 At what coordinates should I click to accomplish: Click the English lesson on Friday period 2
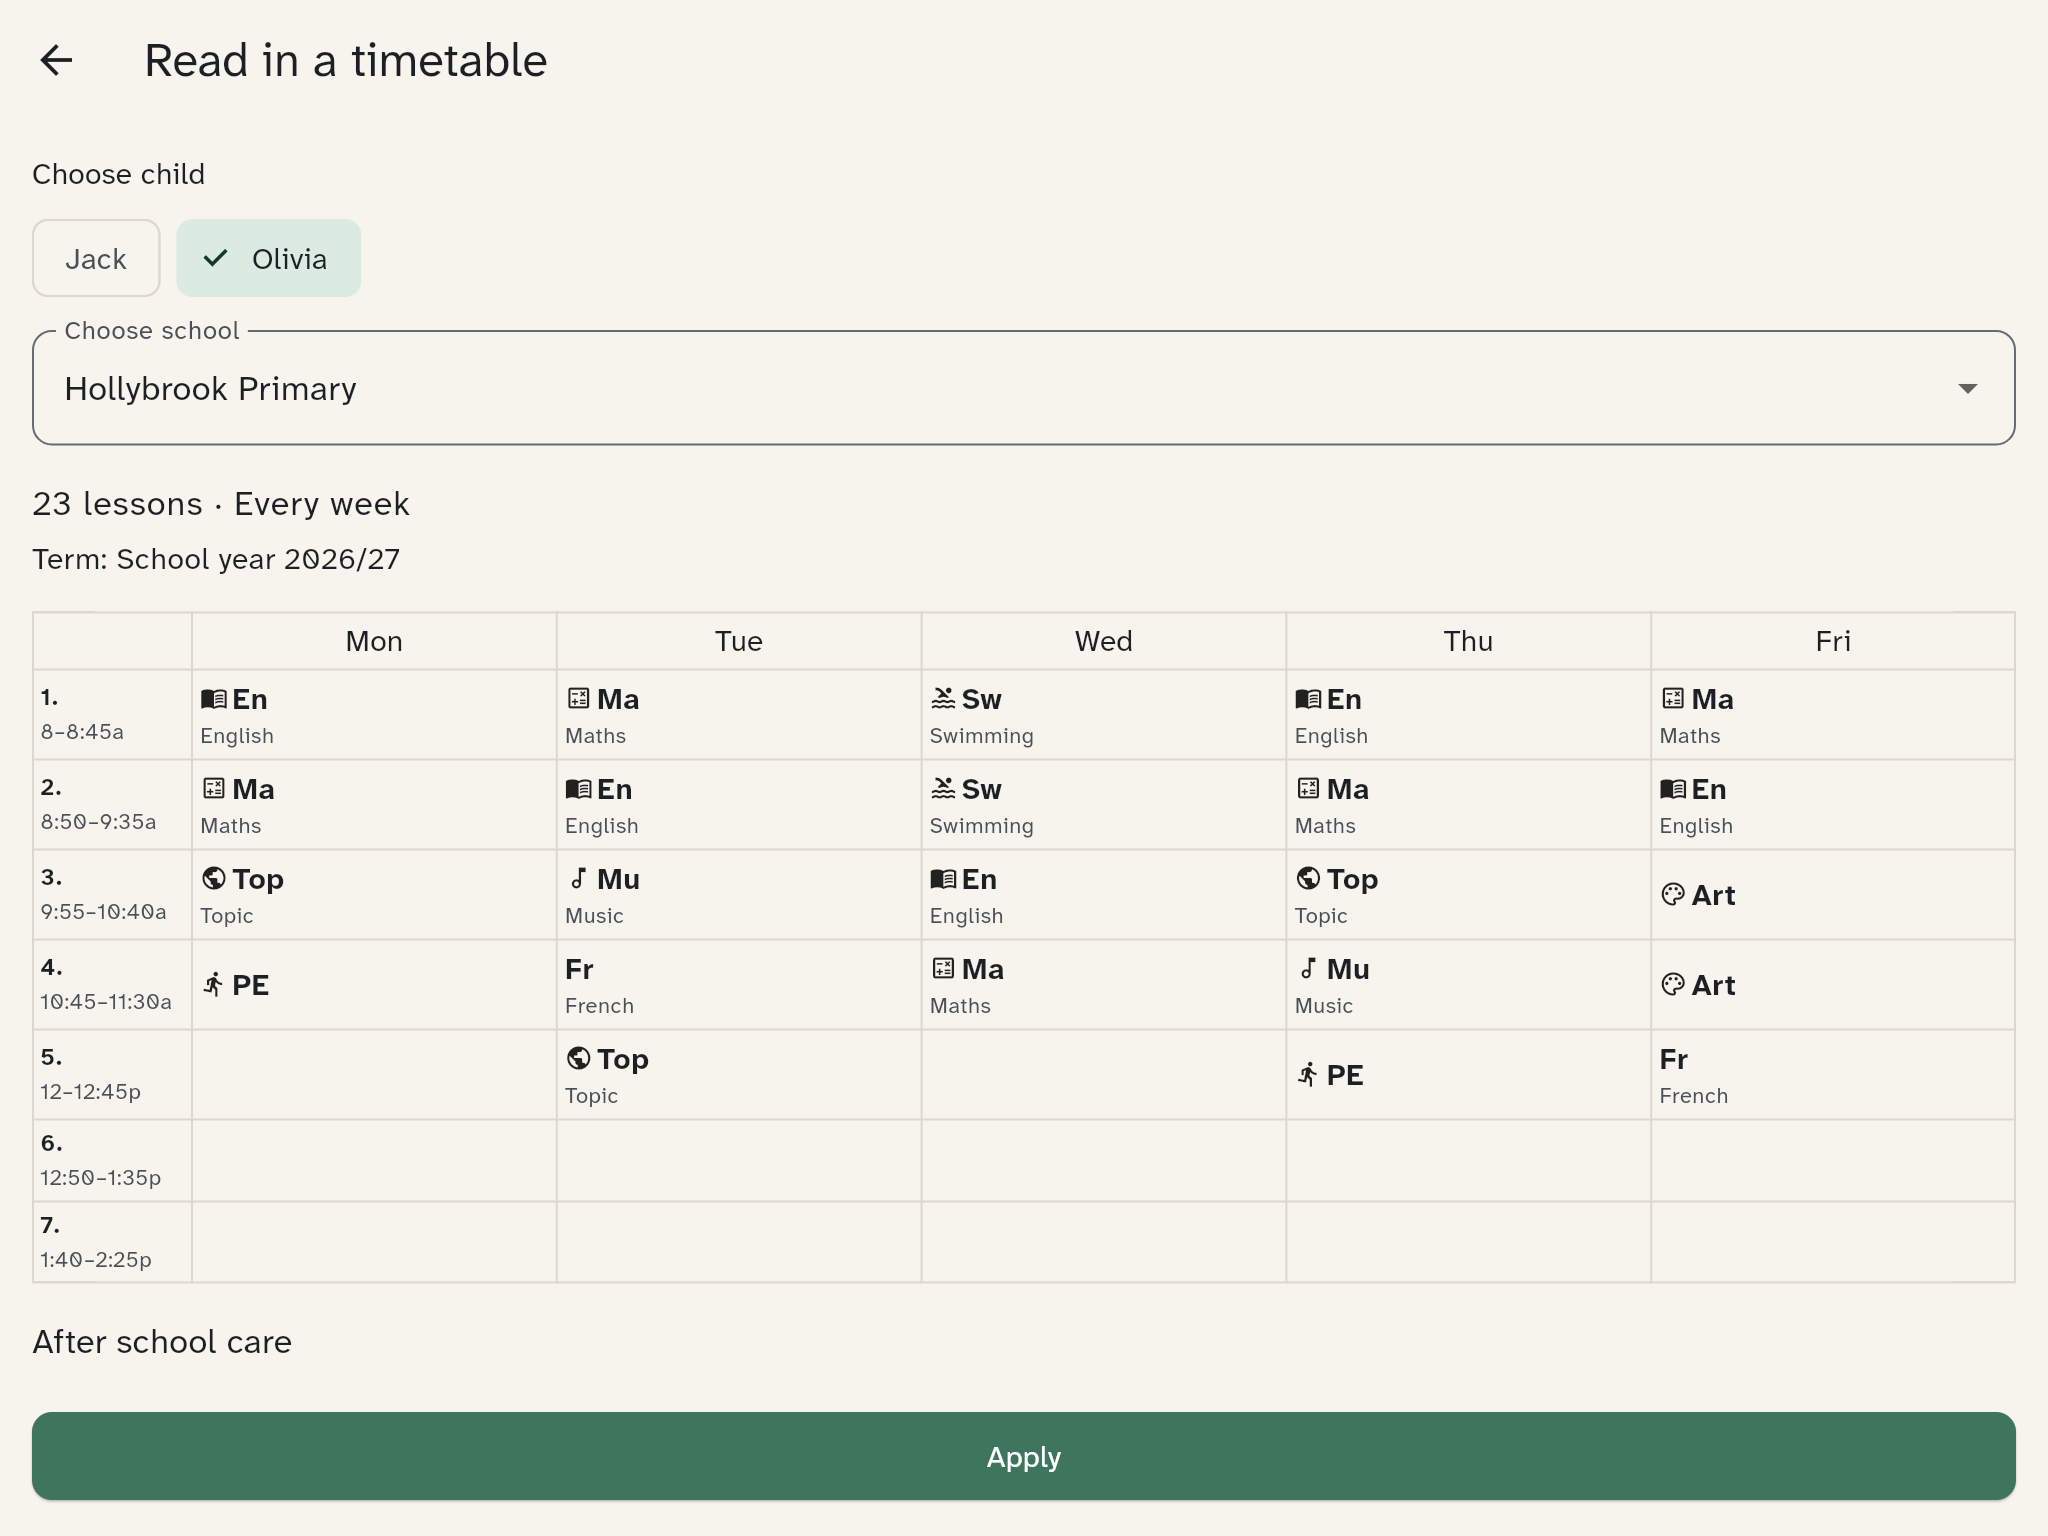(x=1833, y=805)
